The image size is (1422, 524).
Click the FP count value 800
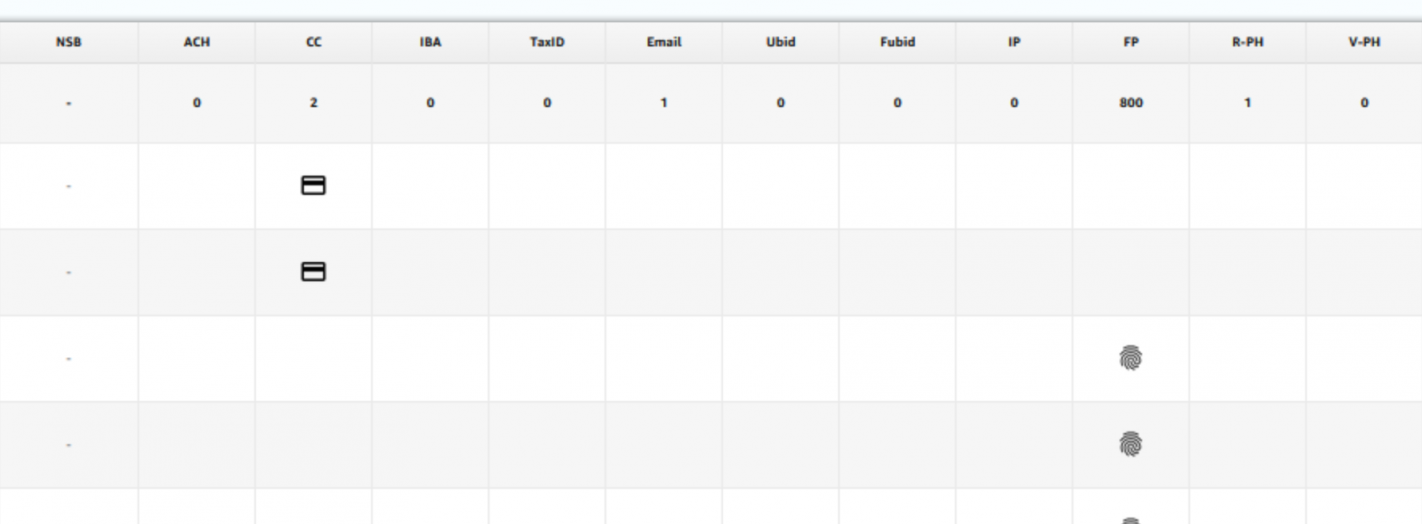(1131, 103)
